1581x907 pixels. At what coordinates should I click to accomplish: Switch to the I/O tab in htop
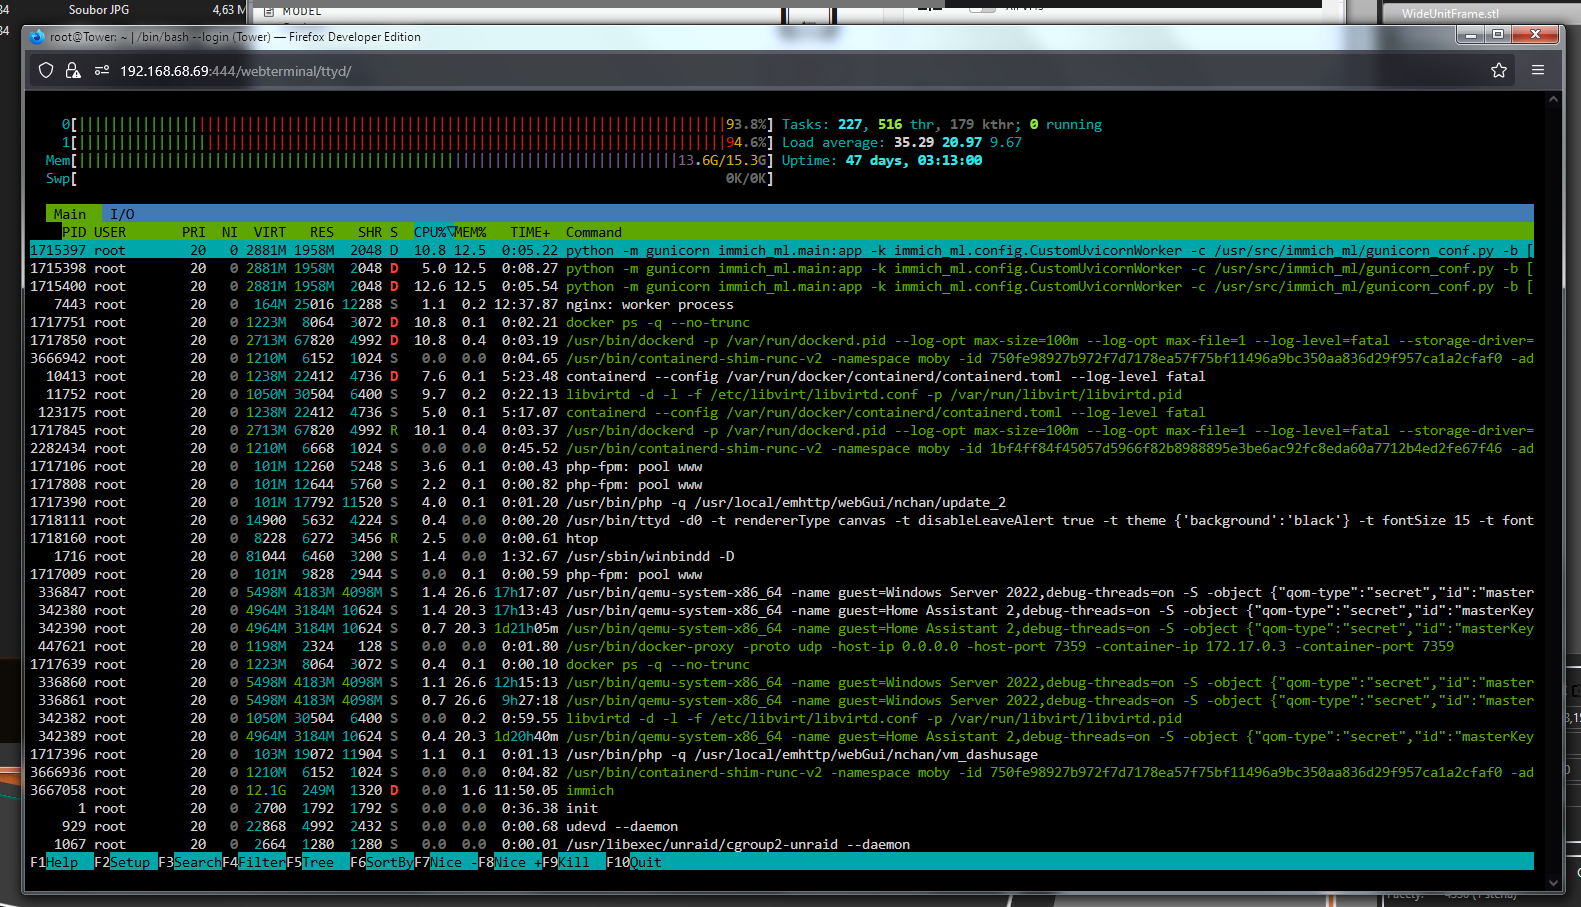[122, 214]
